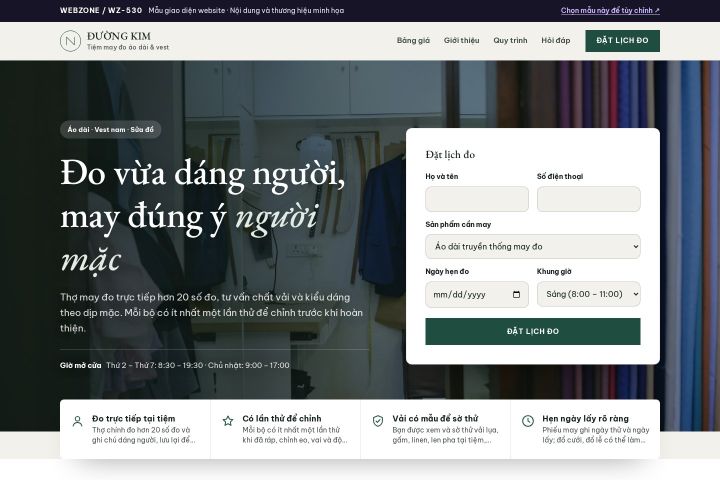Click the Hẹn ngày lấy rõ ràng title
The height and width of the screenshot is (480, 720).
point(585,418)
